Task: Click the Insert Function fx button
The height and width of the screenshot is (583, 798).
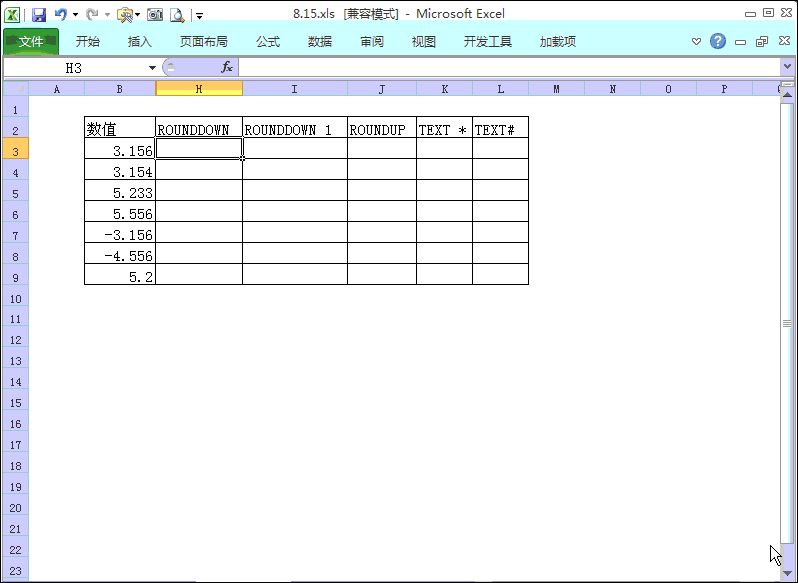Action: coord(226,67)
